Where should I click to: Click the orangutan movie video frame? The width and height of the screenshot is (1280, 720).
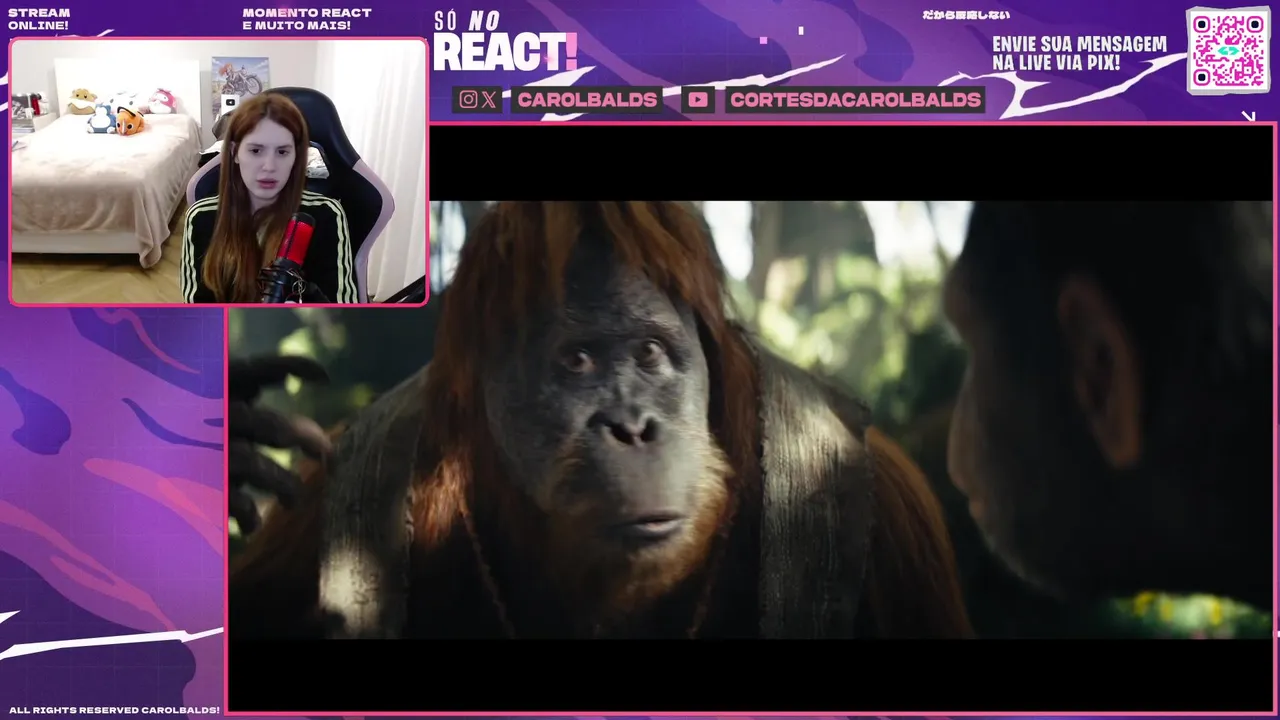(751, 418)
